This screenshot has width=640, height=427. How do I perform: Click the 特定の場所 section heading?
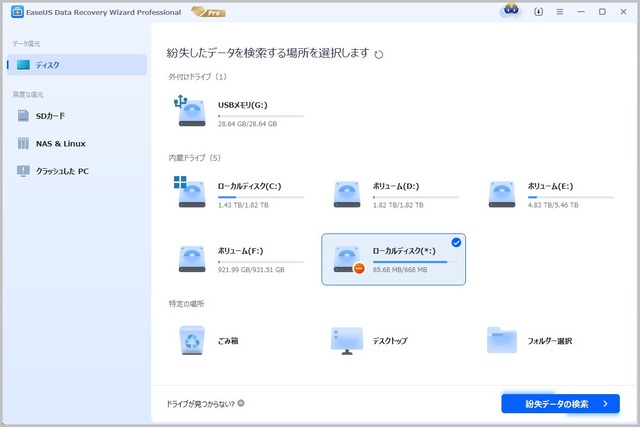click(x=186, y=304)
